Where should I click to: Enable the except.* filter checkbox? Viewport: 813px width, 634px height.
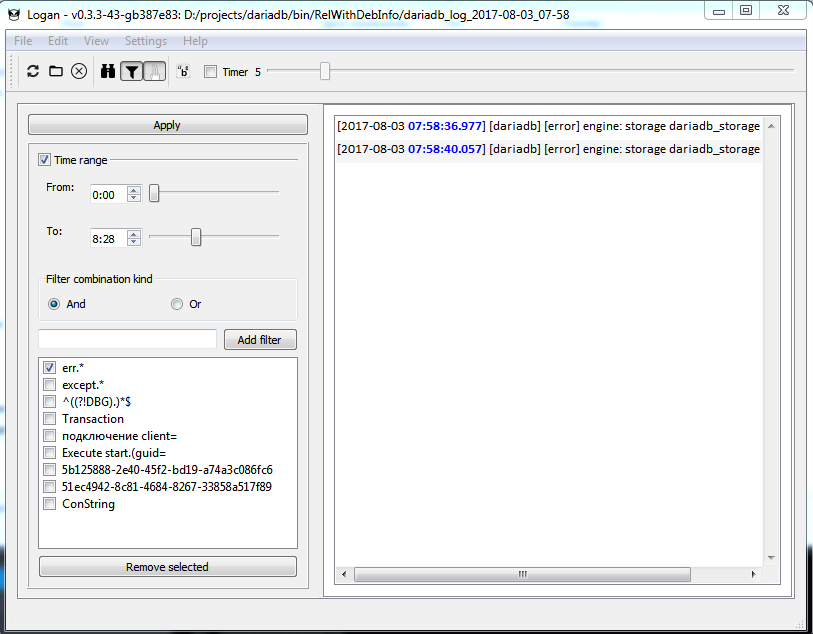[49, 385]
